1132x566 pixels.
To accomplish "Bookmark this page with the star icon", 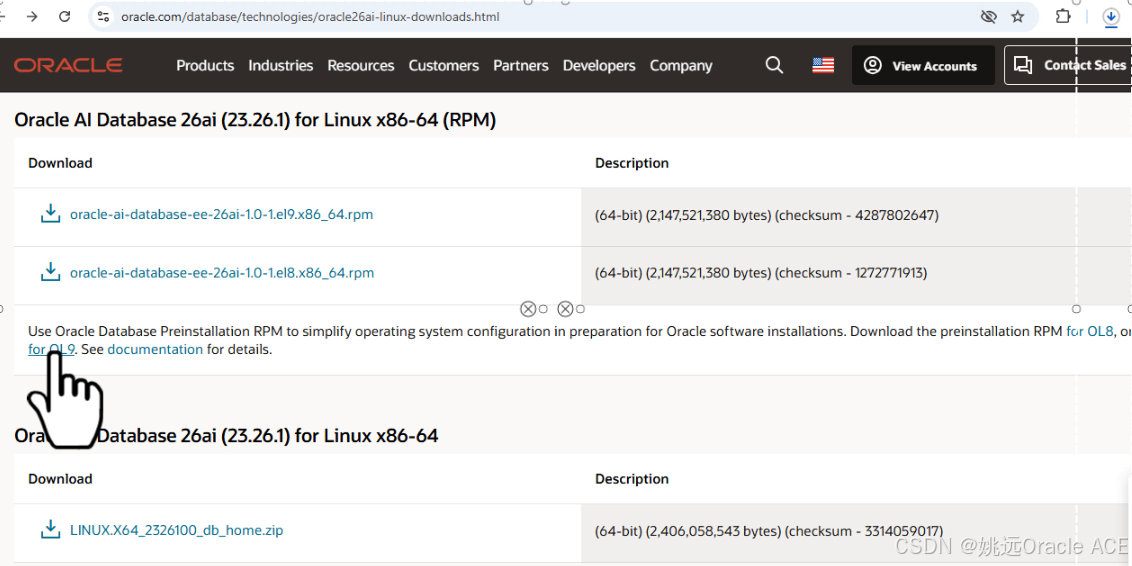I will coord(1018,17).
